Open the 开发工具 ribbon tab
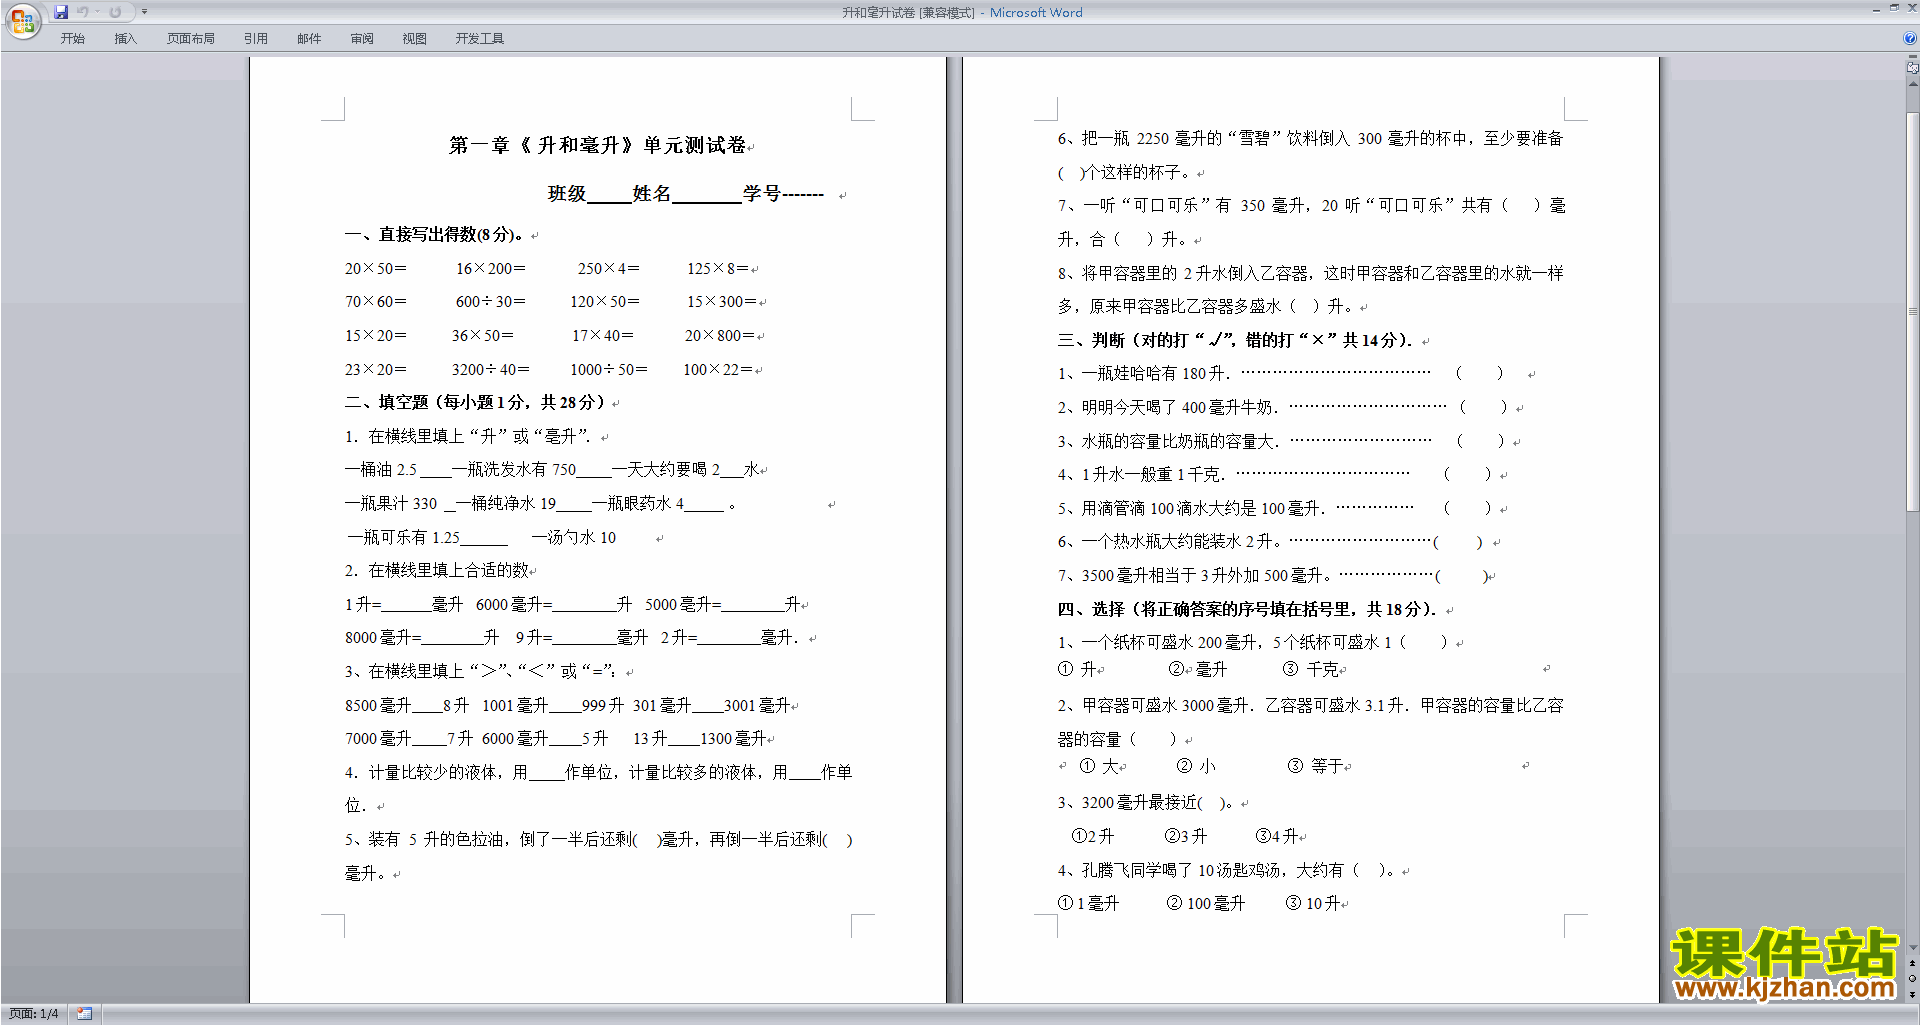 [480, 38]
